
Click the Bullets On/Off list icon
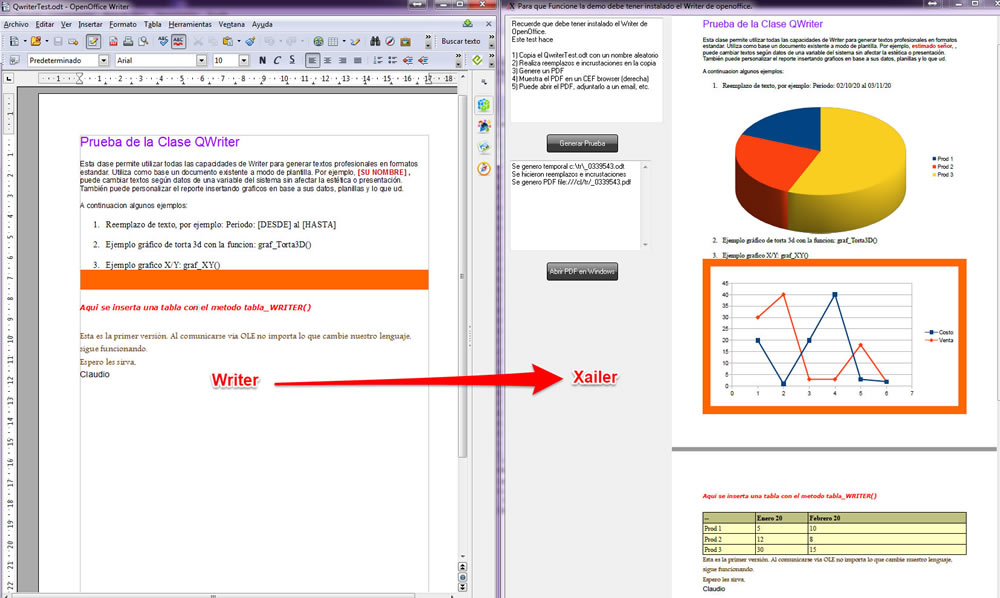click(392, 60)
